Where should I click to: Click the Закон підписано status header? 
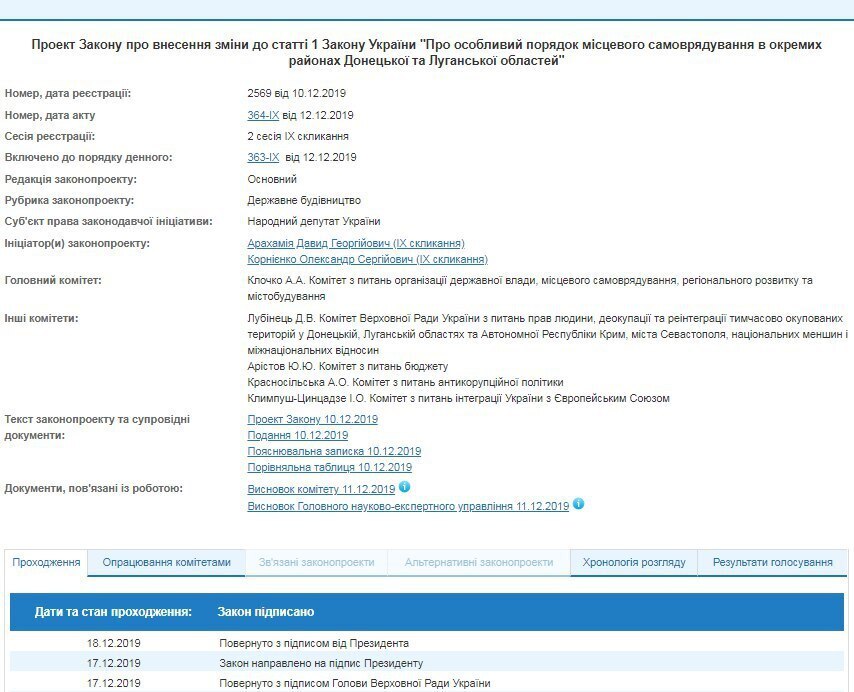[x=266, y=611]
